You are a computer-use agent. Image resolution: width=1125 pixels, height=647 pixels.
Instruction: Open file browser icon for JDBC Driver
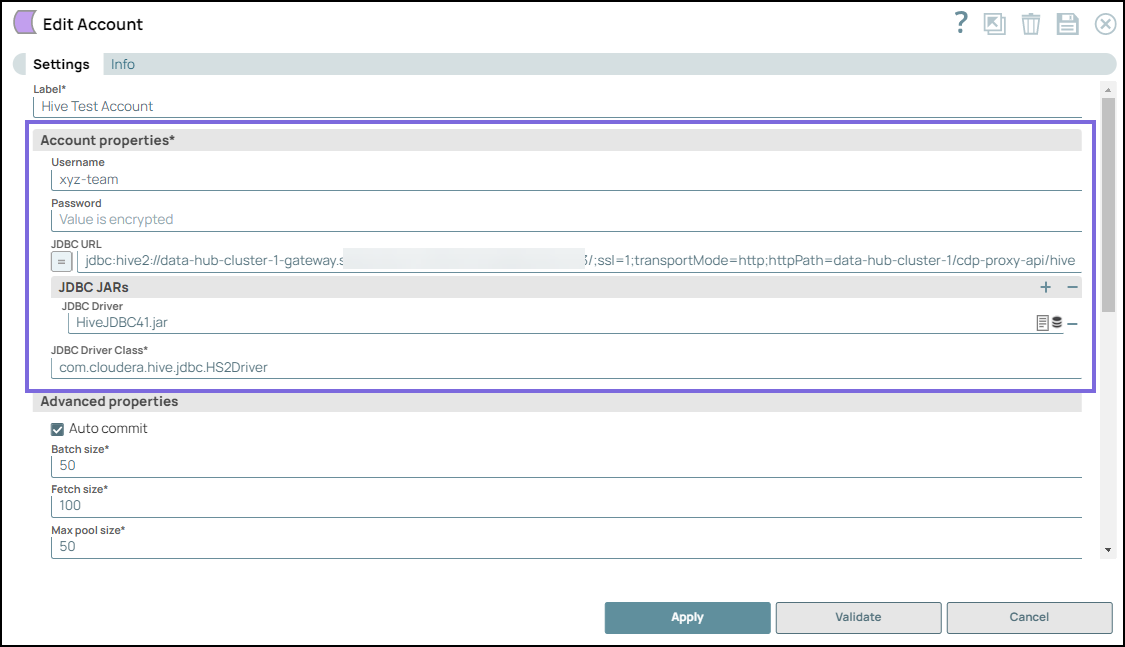(1043, 323)
